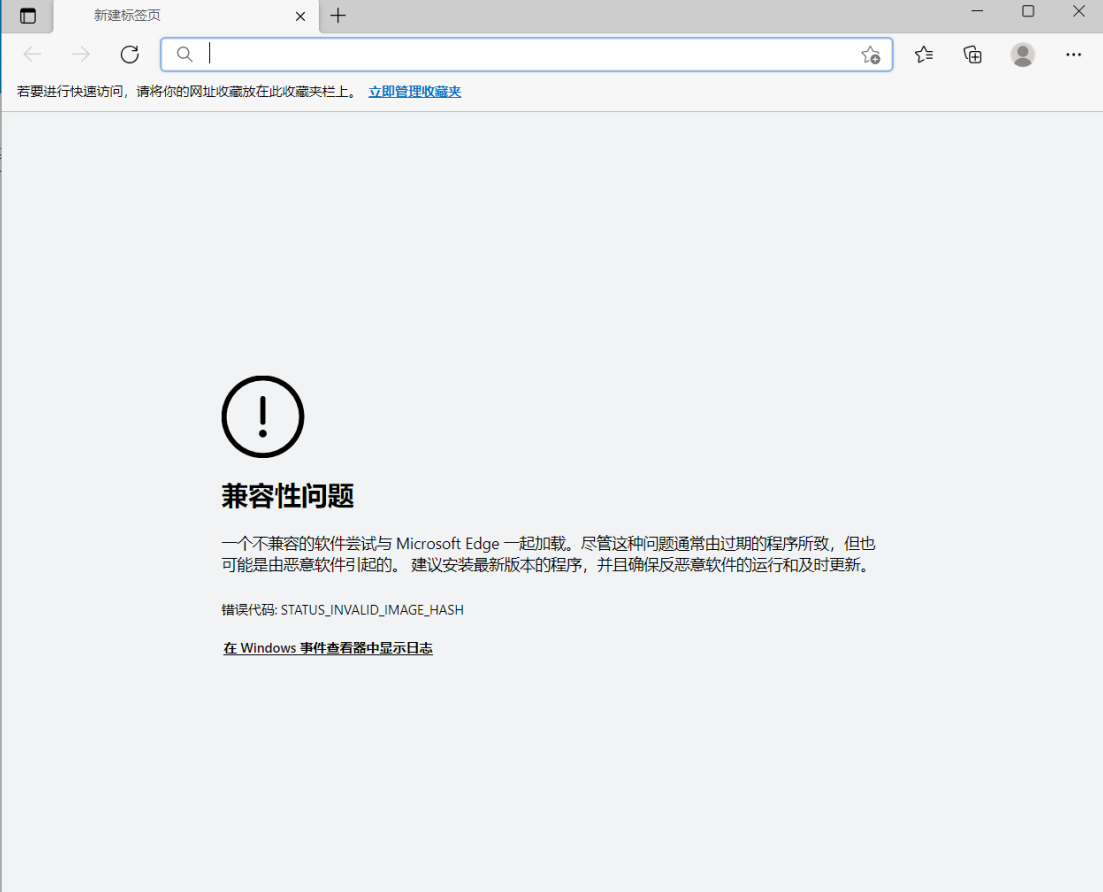Open 在 Windows 事件查看器中显示日志 link

click(x=328, y=648)
